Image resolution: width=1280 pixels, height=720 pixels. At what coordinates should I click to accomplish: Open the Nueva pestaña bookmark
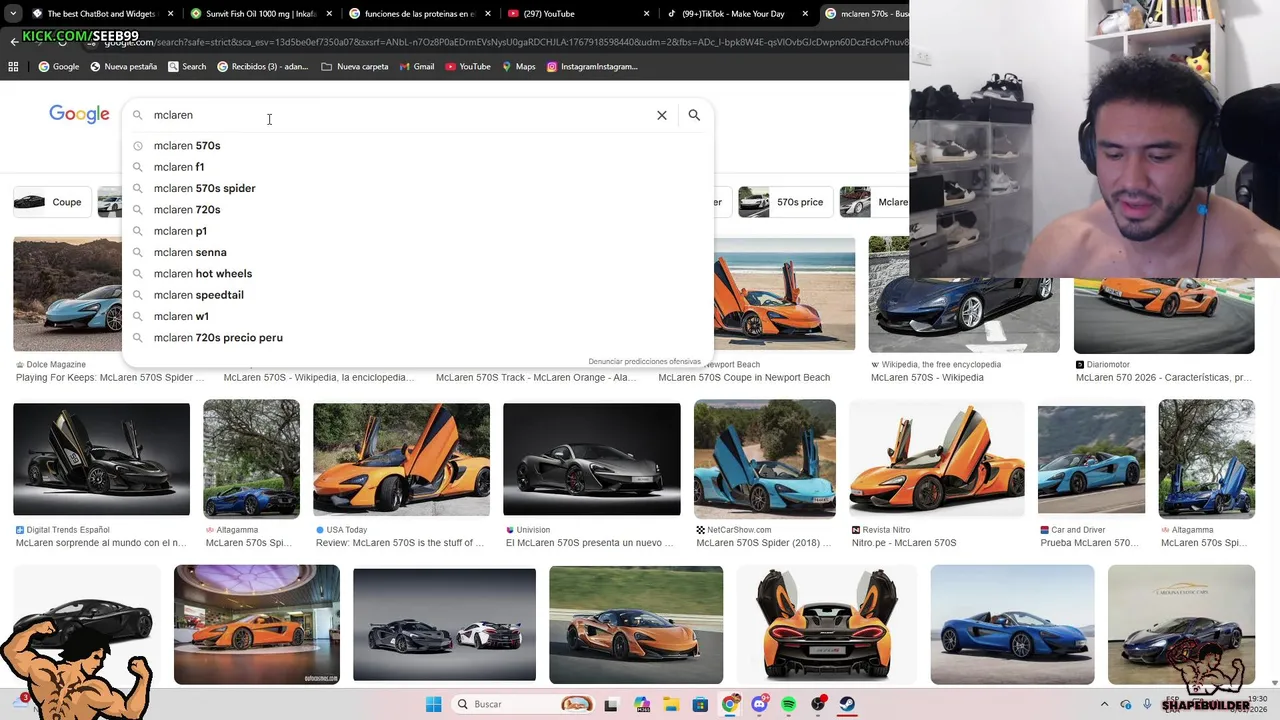[123, 67]
